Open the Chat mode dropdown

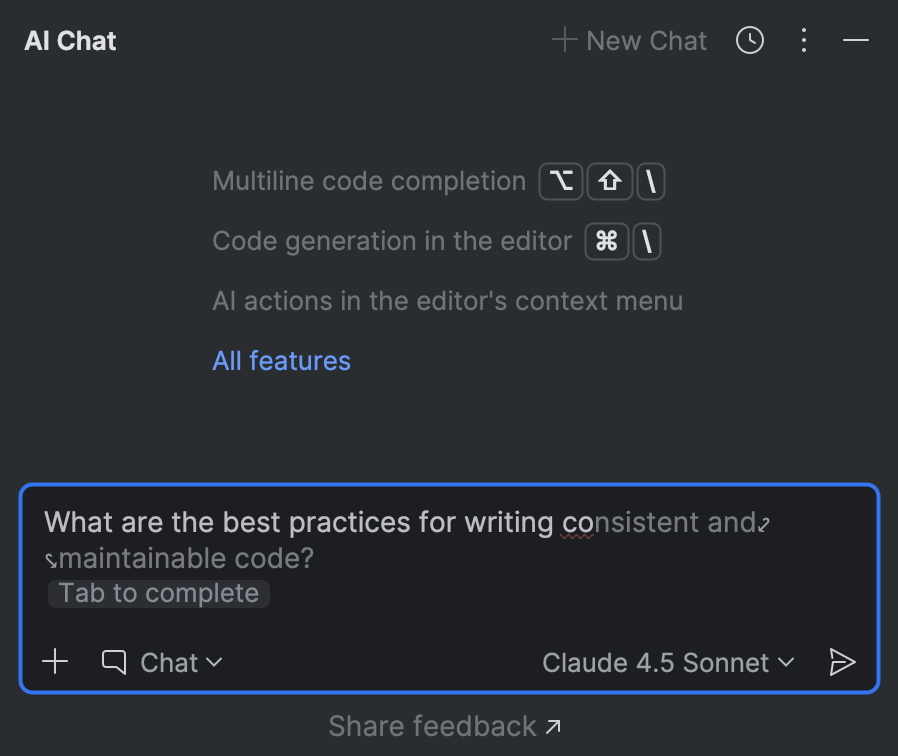click(x=182, y=662)
